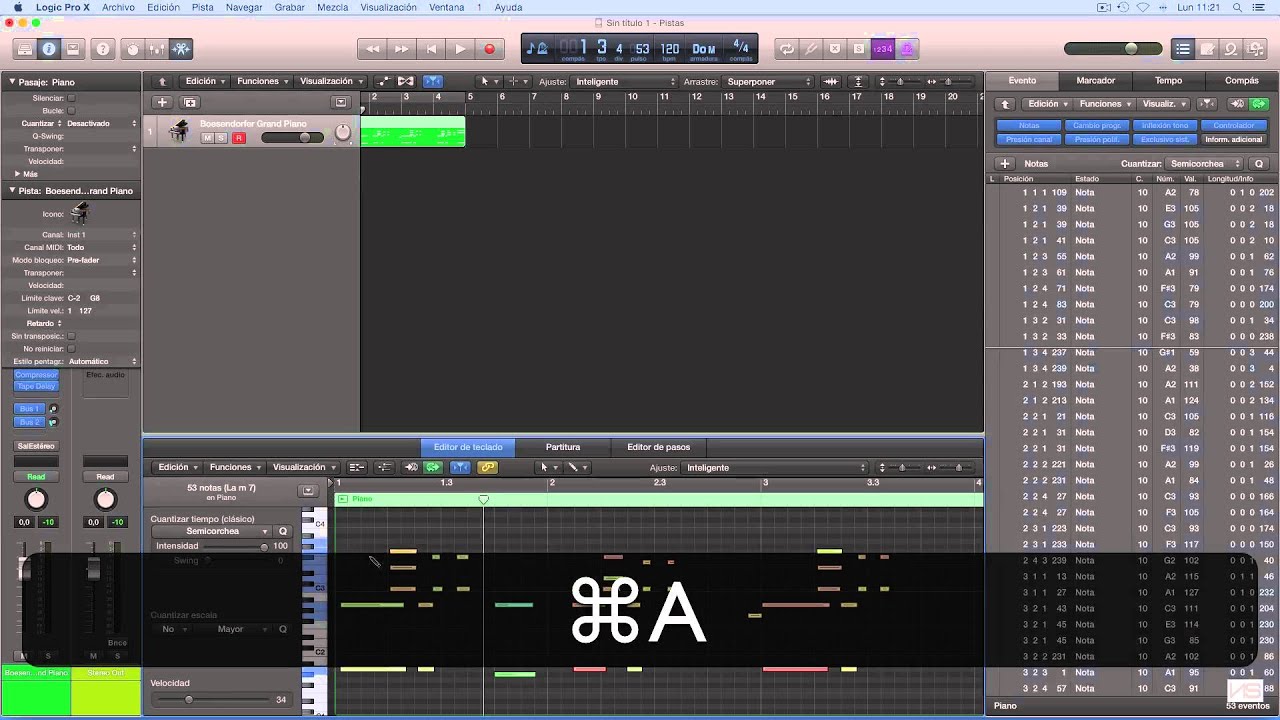
Task: Toggle the Editors scissors icon
Action: click(x=181, y=48)
